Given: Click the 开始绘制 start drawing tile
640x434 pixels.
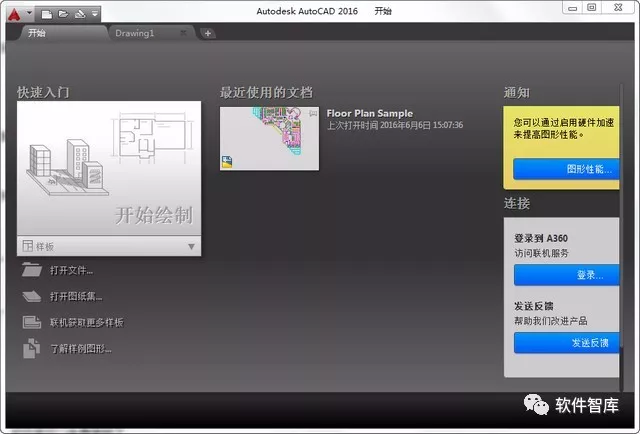Looking at the screenshot, I should 109,168.
